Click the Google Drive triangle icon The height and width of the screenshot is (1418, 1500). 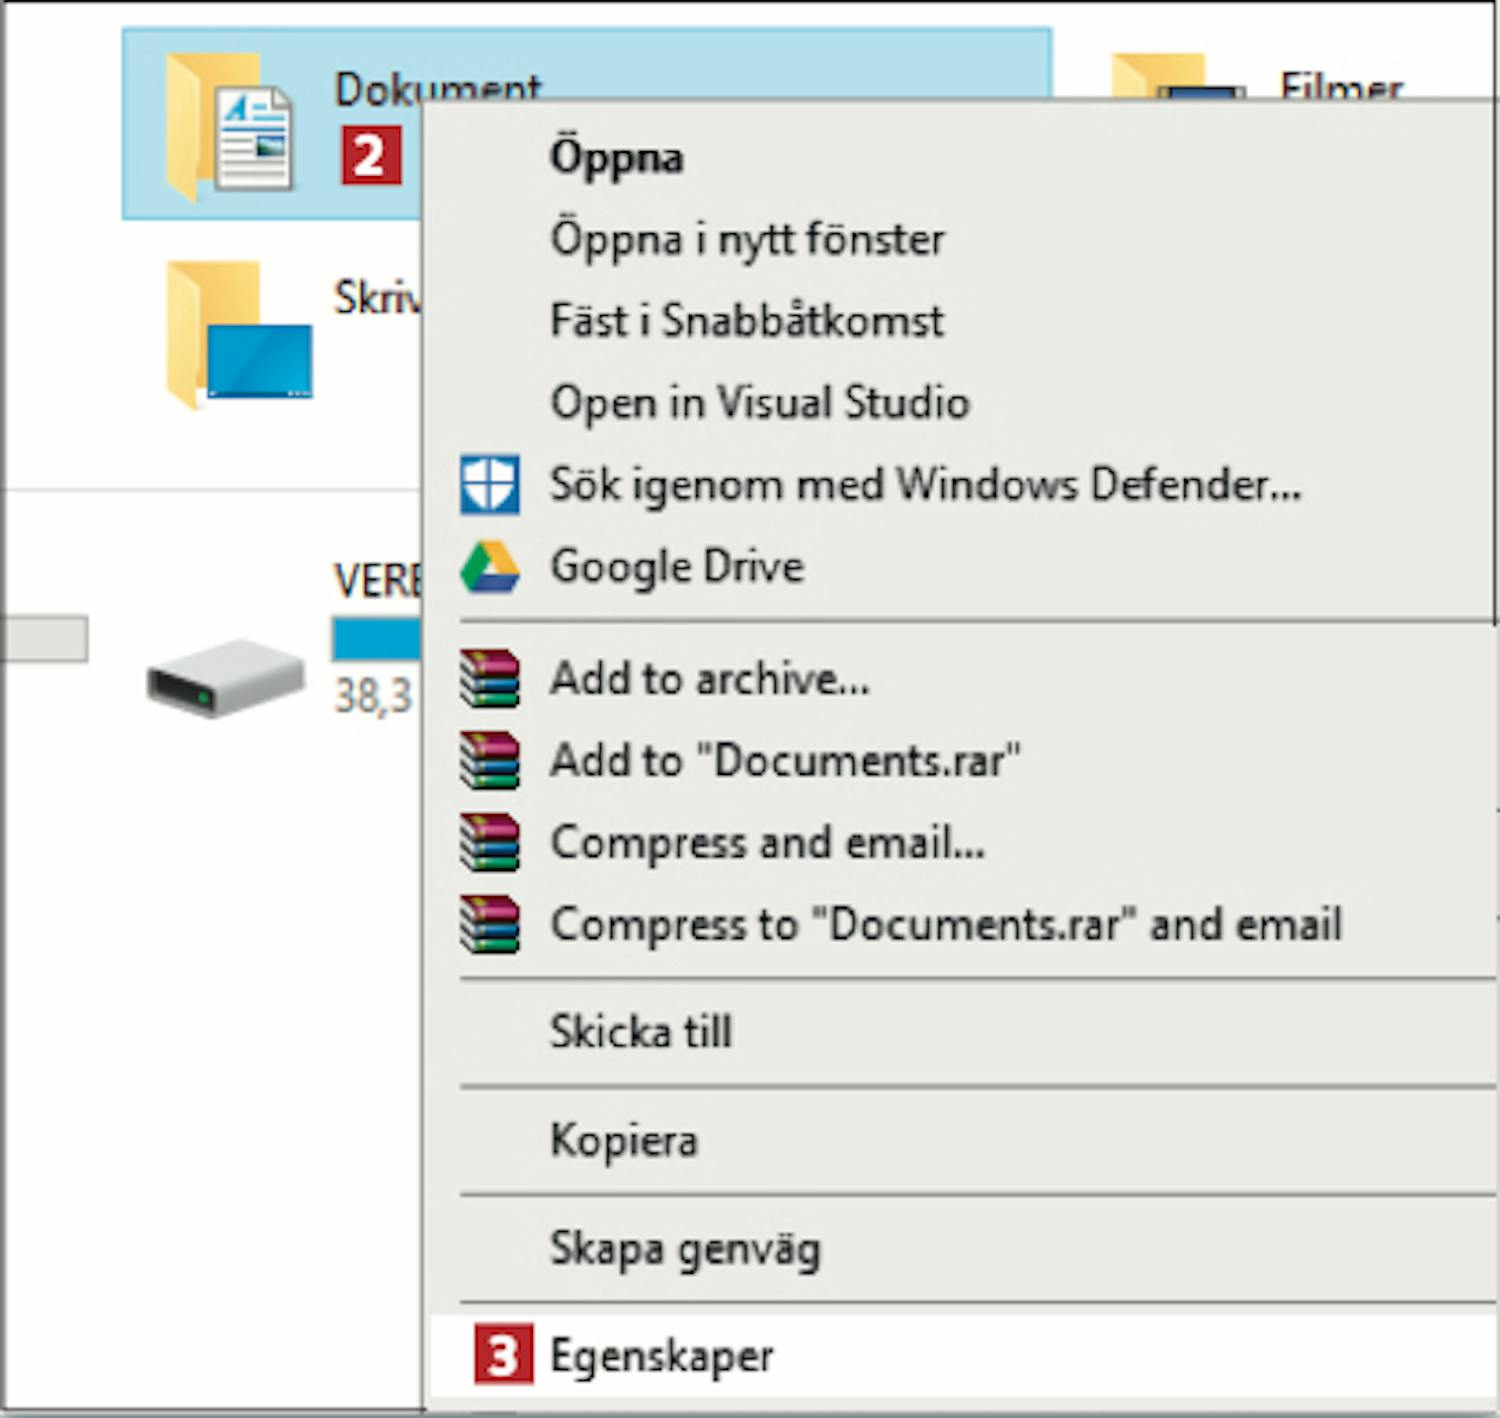[489, 566]
